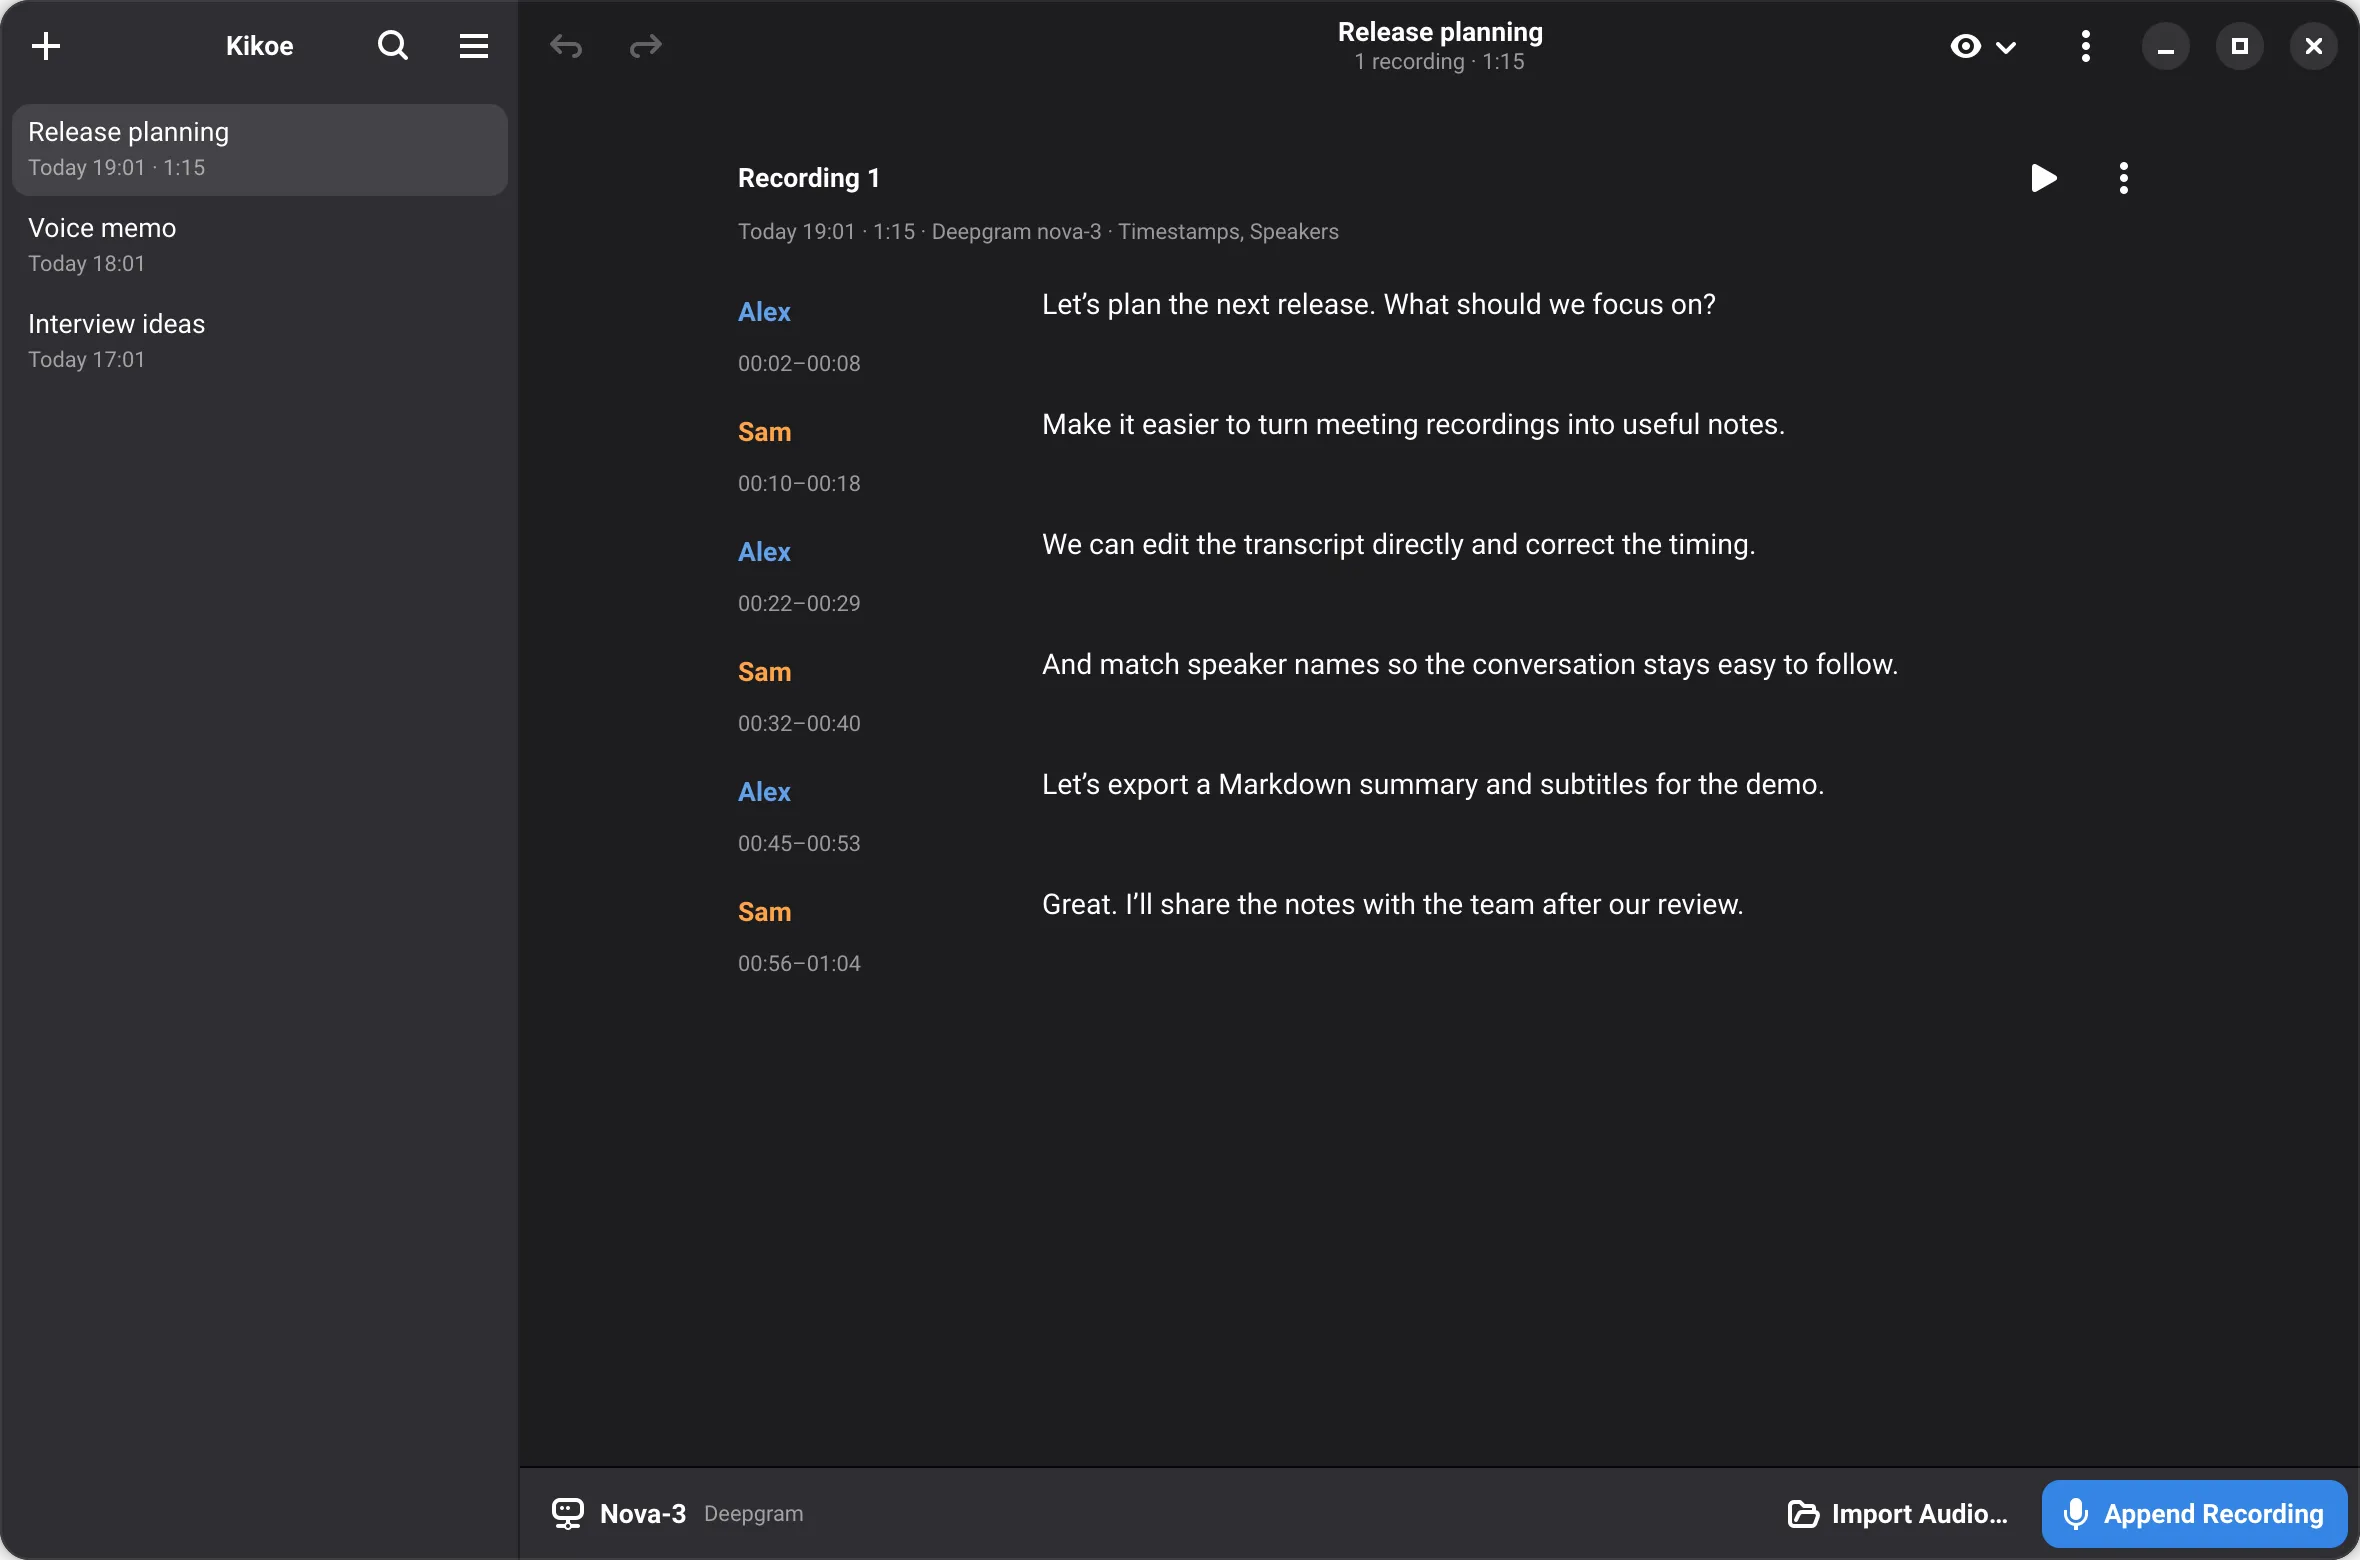
Task: Click text "Let's export a Markdown summary"
Action: click(x=1259, y=784)
